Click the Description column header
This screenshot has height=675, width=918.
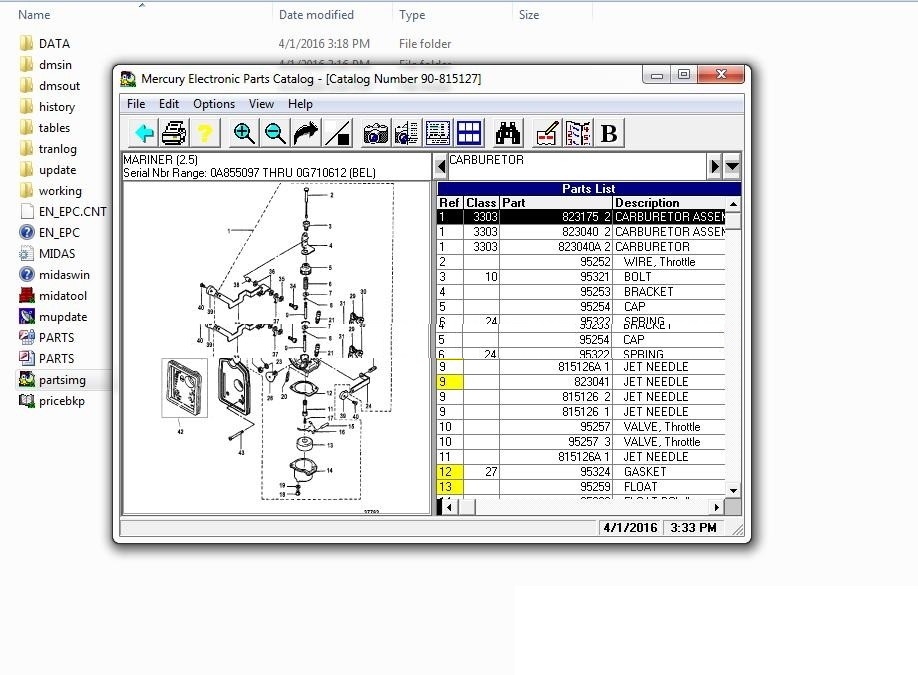(x=669, y=203)
